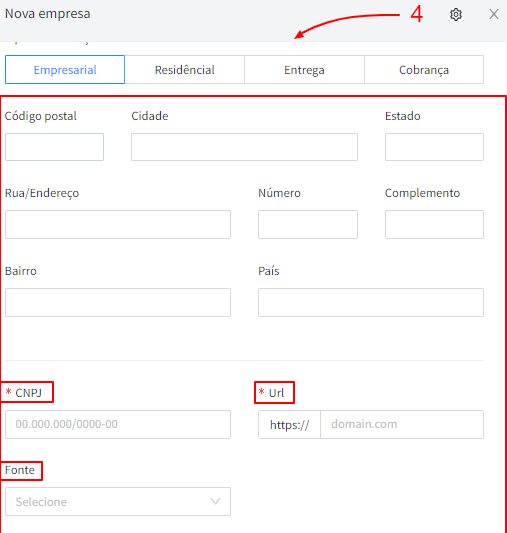Switch to the Residêncial tab
Viewport: 507px width, 533px height.
185,70
